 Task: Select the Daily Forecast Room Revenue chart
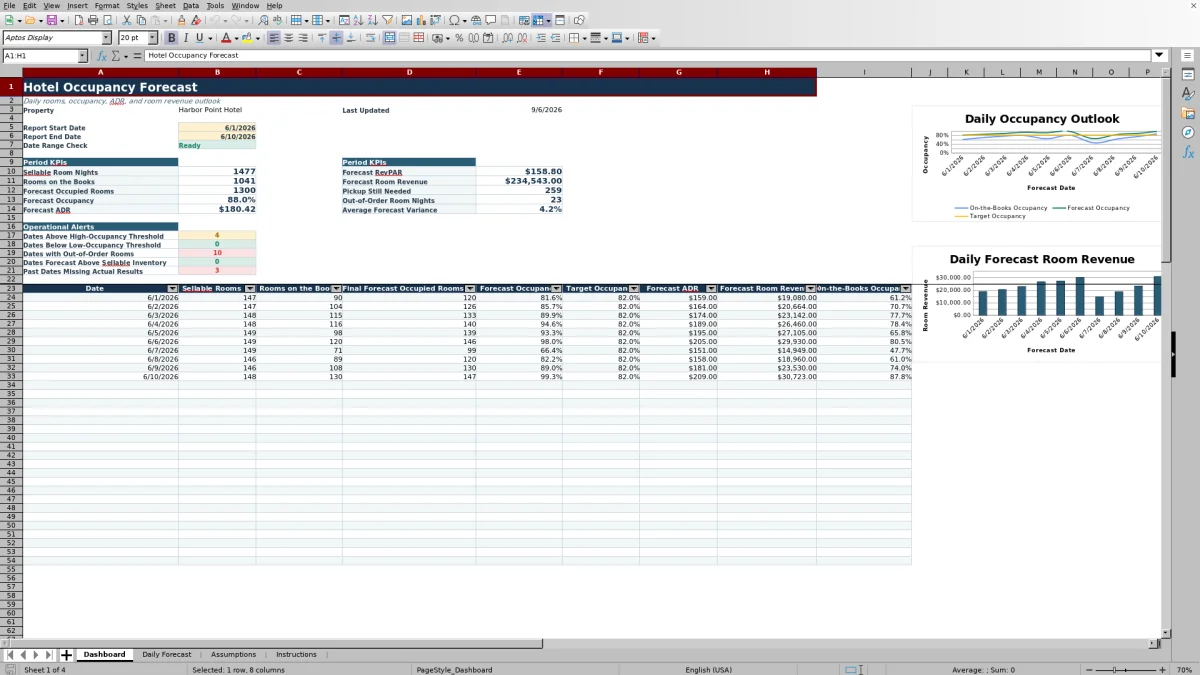click(x=1038, y=304)
